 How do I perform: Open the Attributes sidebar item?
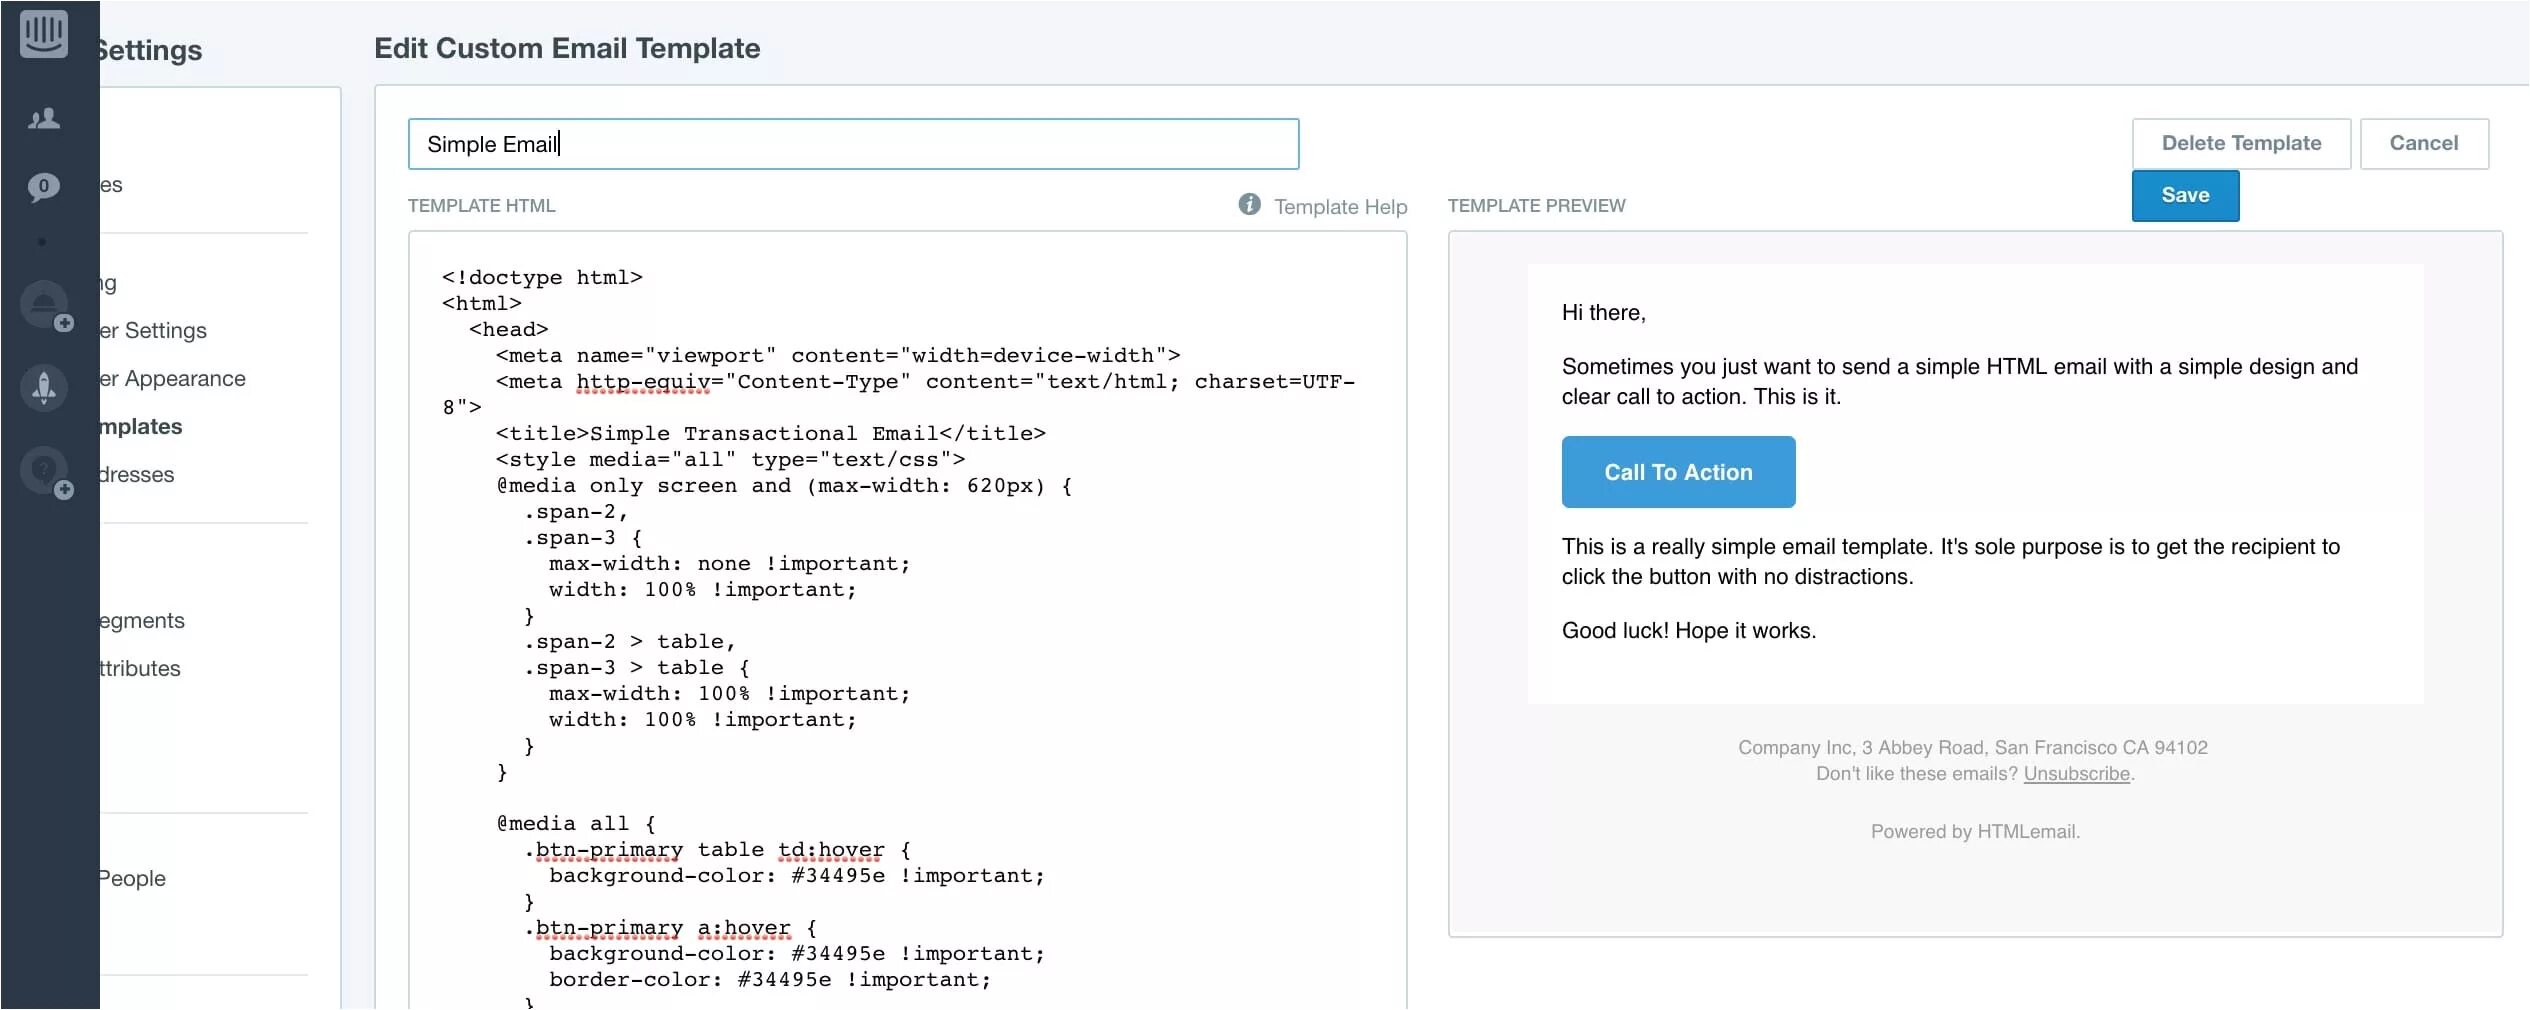point(140,669)
